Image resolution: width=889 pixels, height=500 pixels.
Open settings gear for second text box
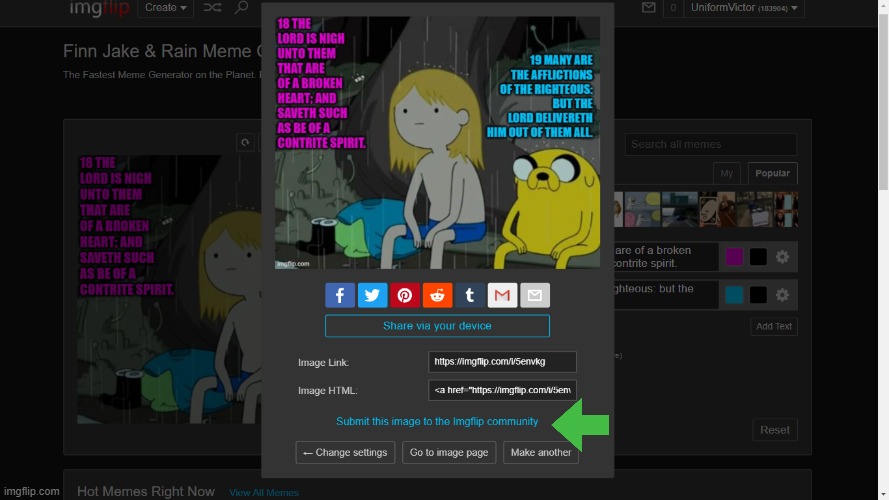[x=782, y=295]
